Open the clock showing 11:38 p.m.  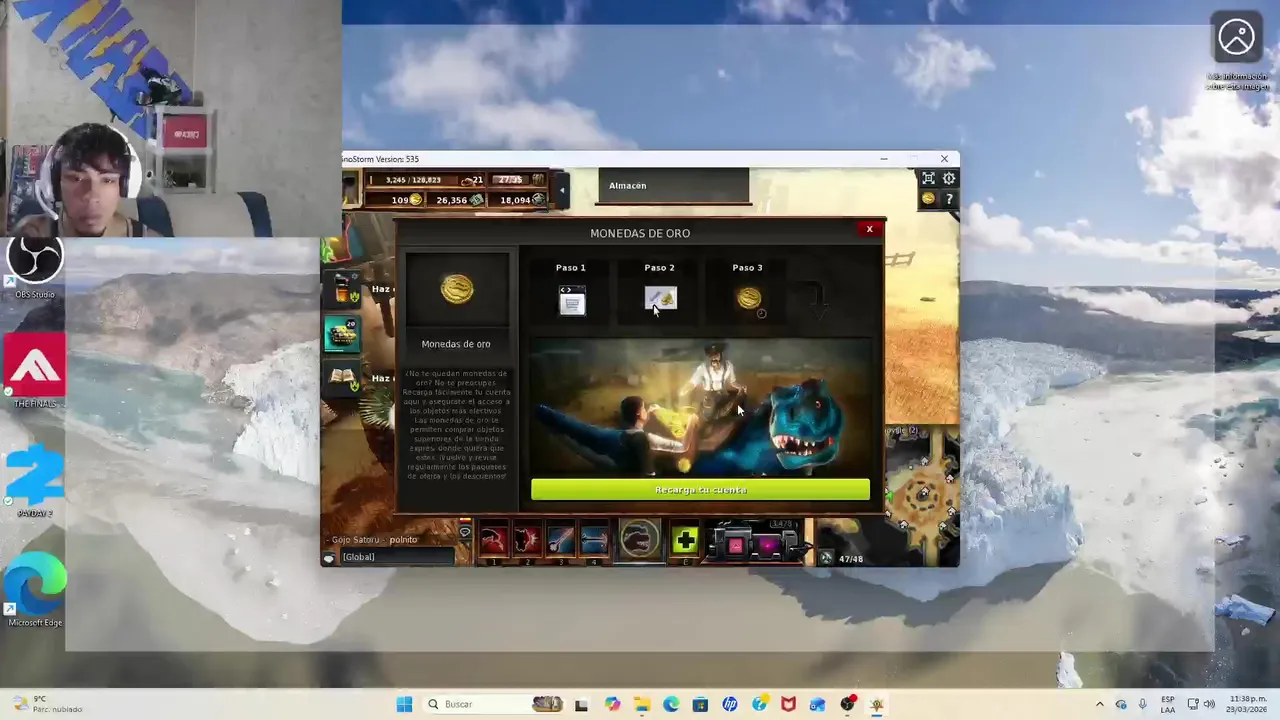[x=1249, y=704]
